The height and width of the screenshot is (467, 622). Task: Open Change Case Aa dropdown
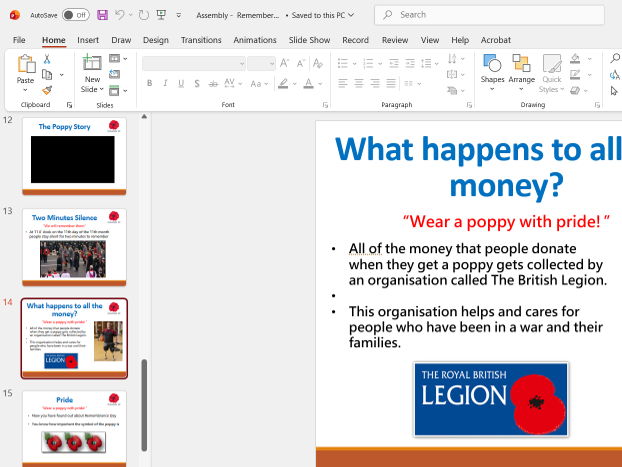pos(259,83)
